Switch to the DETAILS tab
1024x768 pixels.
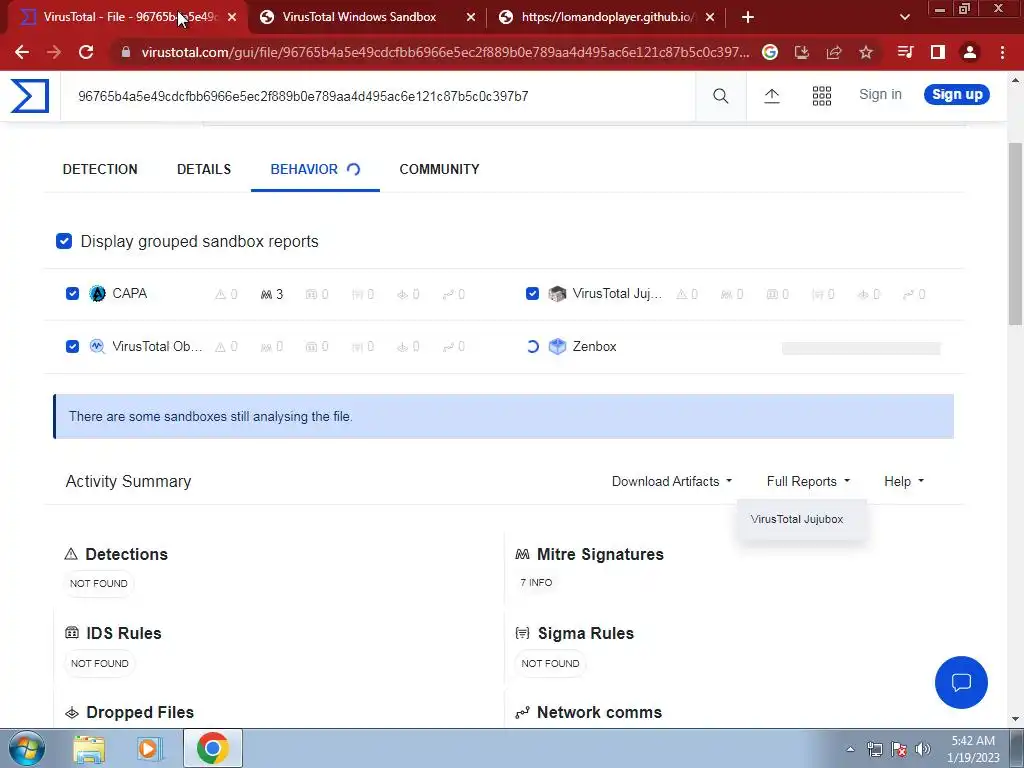click(x=204, y=169)
